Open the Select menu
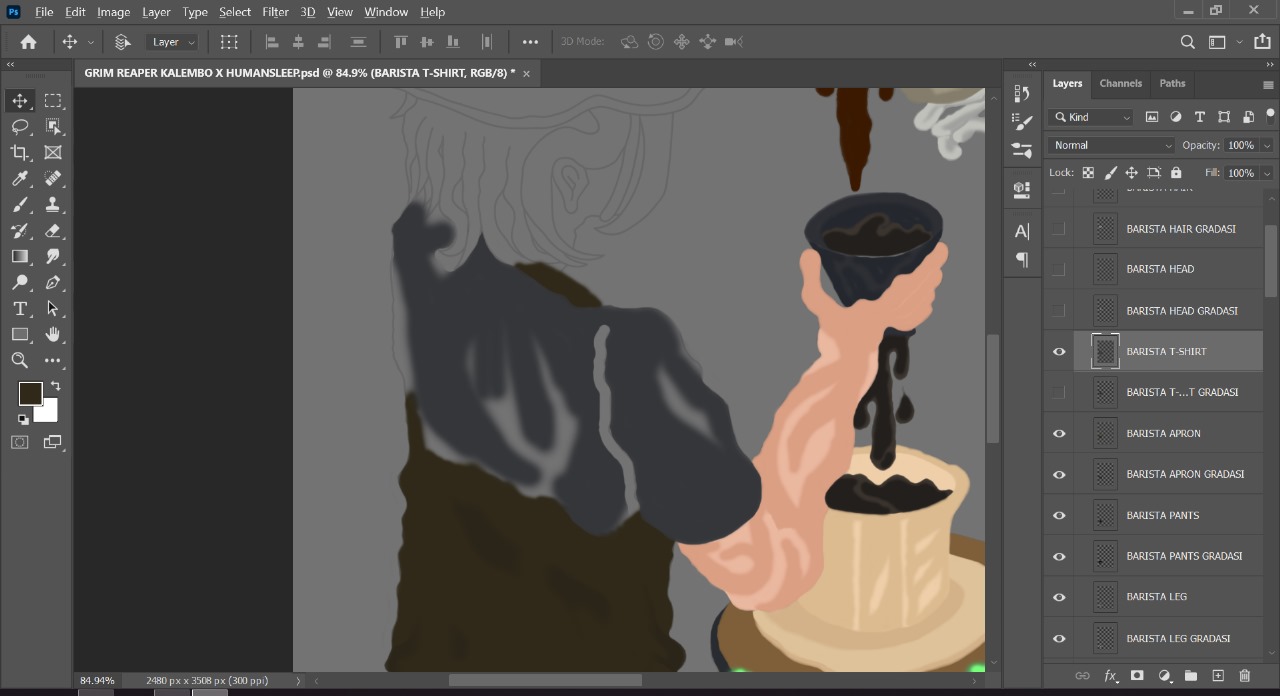Viewport: 1280px width, 696px height. (x=235, y=12)
